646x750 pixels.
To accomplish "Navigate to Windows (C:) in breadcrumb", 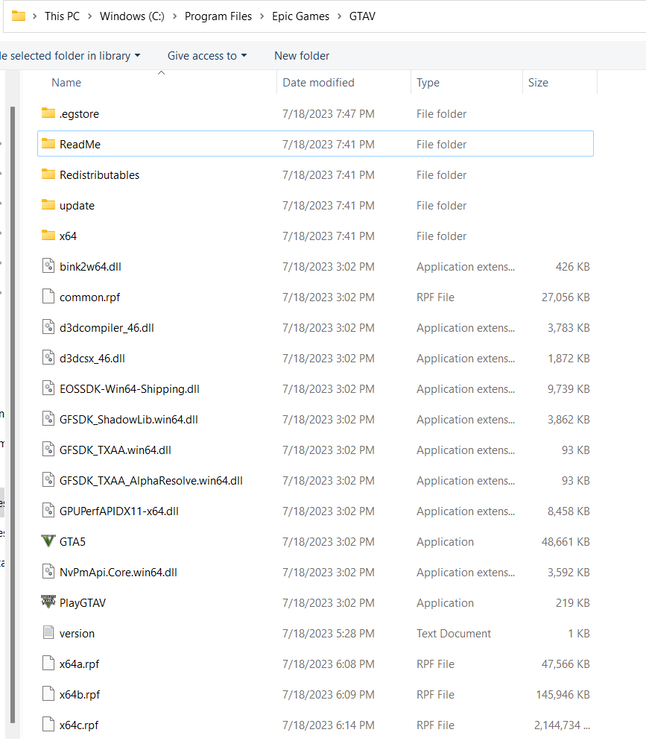I will [x=132, y=16].
